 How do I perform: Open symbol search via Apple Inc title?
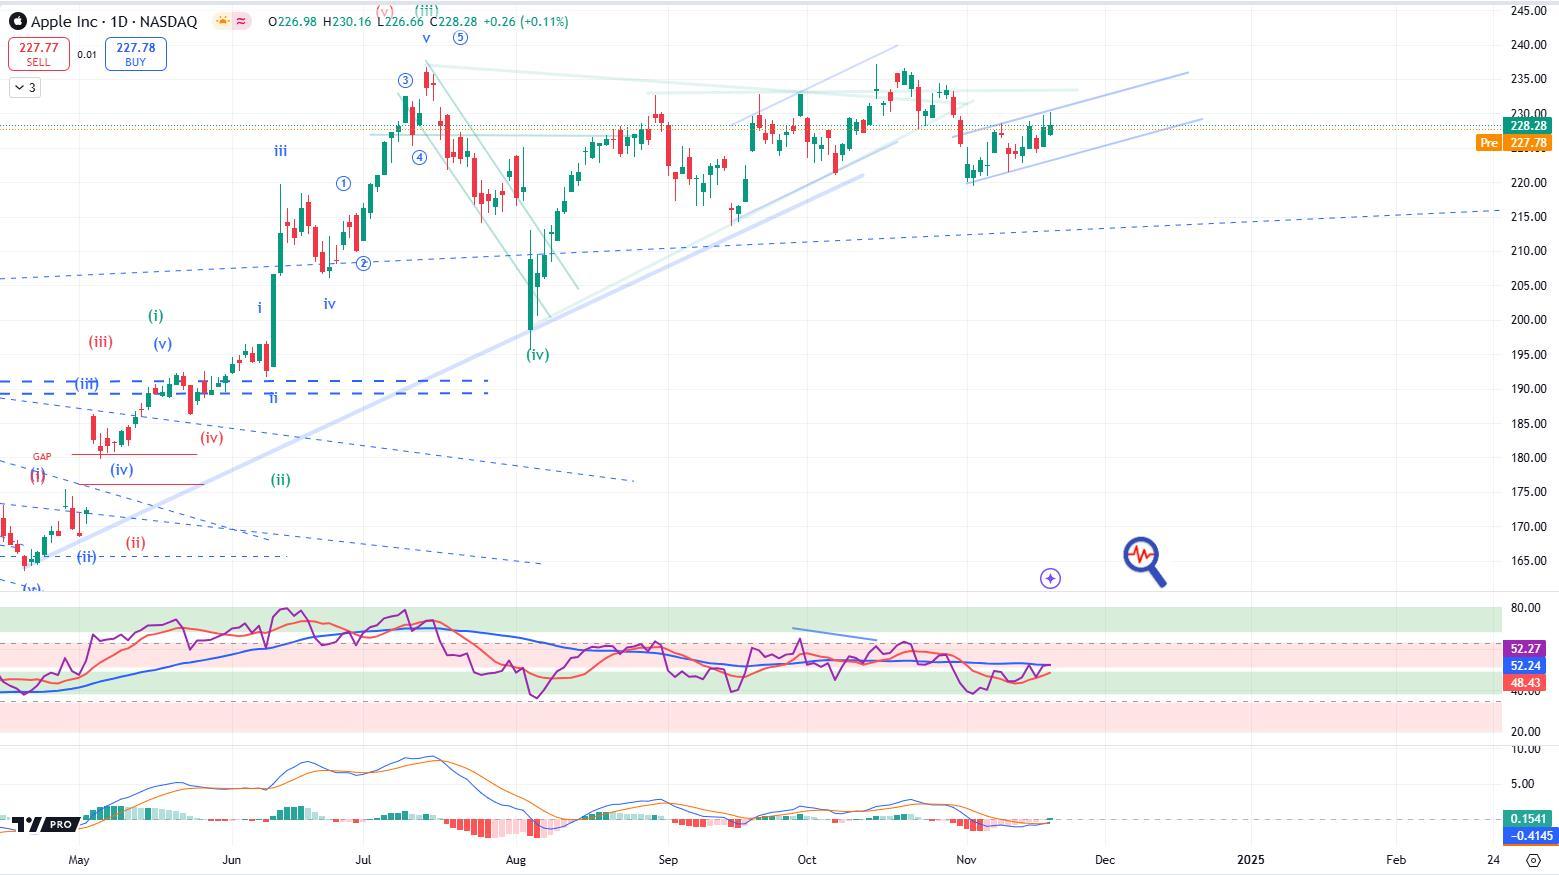[x=113, y=21]
